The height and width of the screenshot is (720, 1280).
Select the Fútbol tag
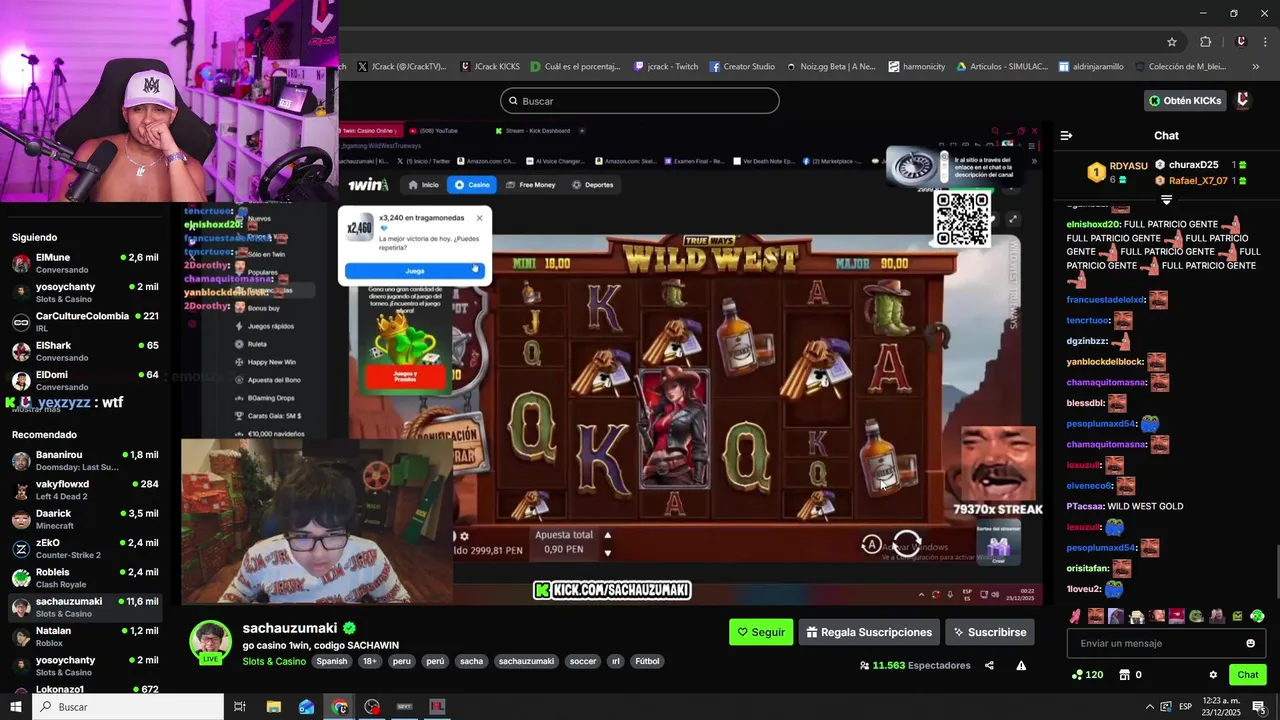tap(647, 661)
